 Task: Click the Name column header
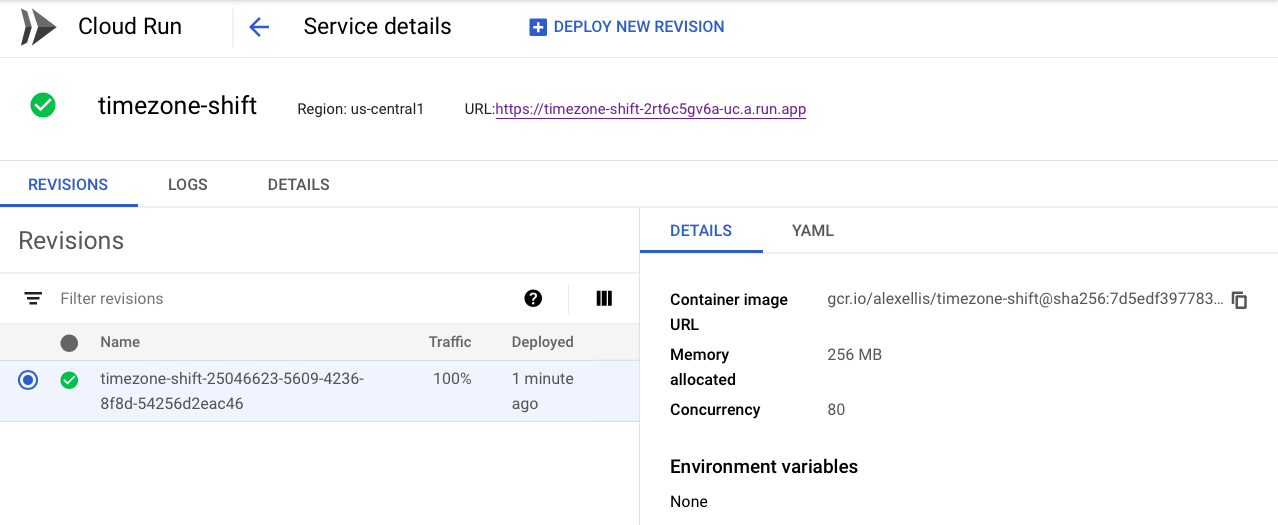tap(120, 342)
